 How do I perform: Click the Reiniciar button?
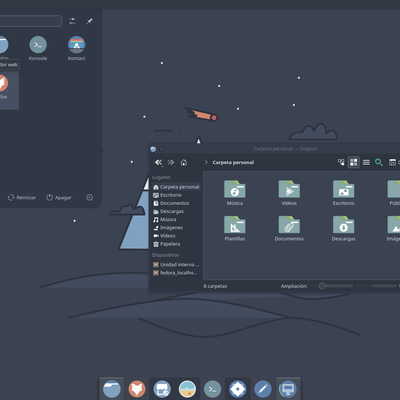coord(22,198)
